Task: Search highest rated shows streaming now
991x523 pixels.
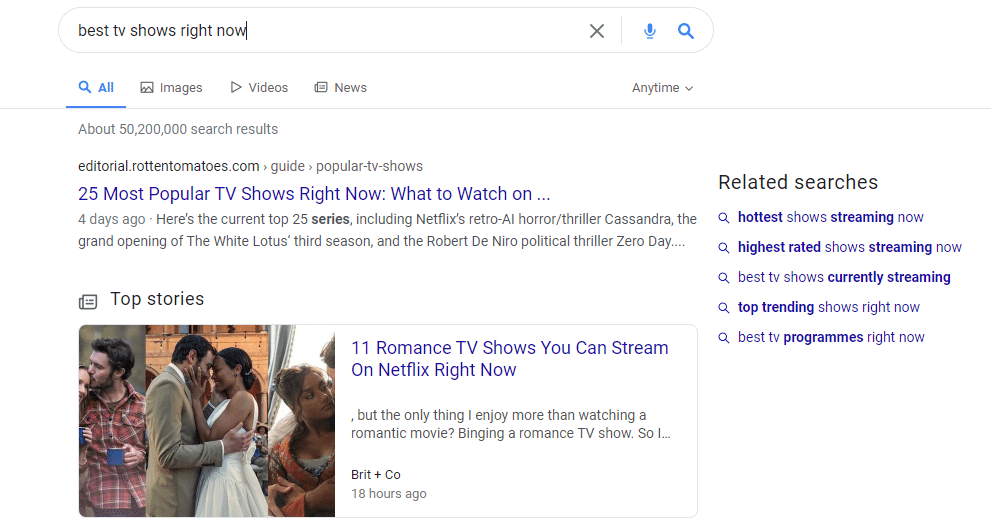Action: 849,247
